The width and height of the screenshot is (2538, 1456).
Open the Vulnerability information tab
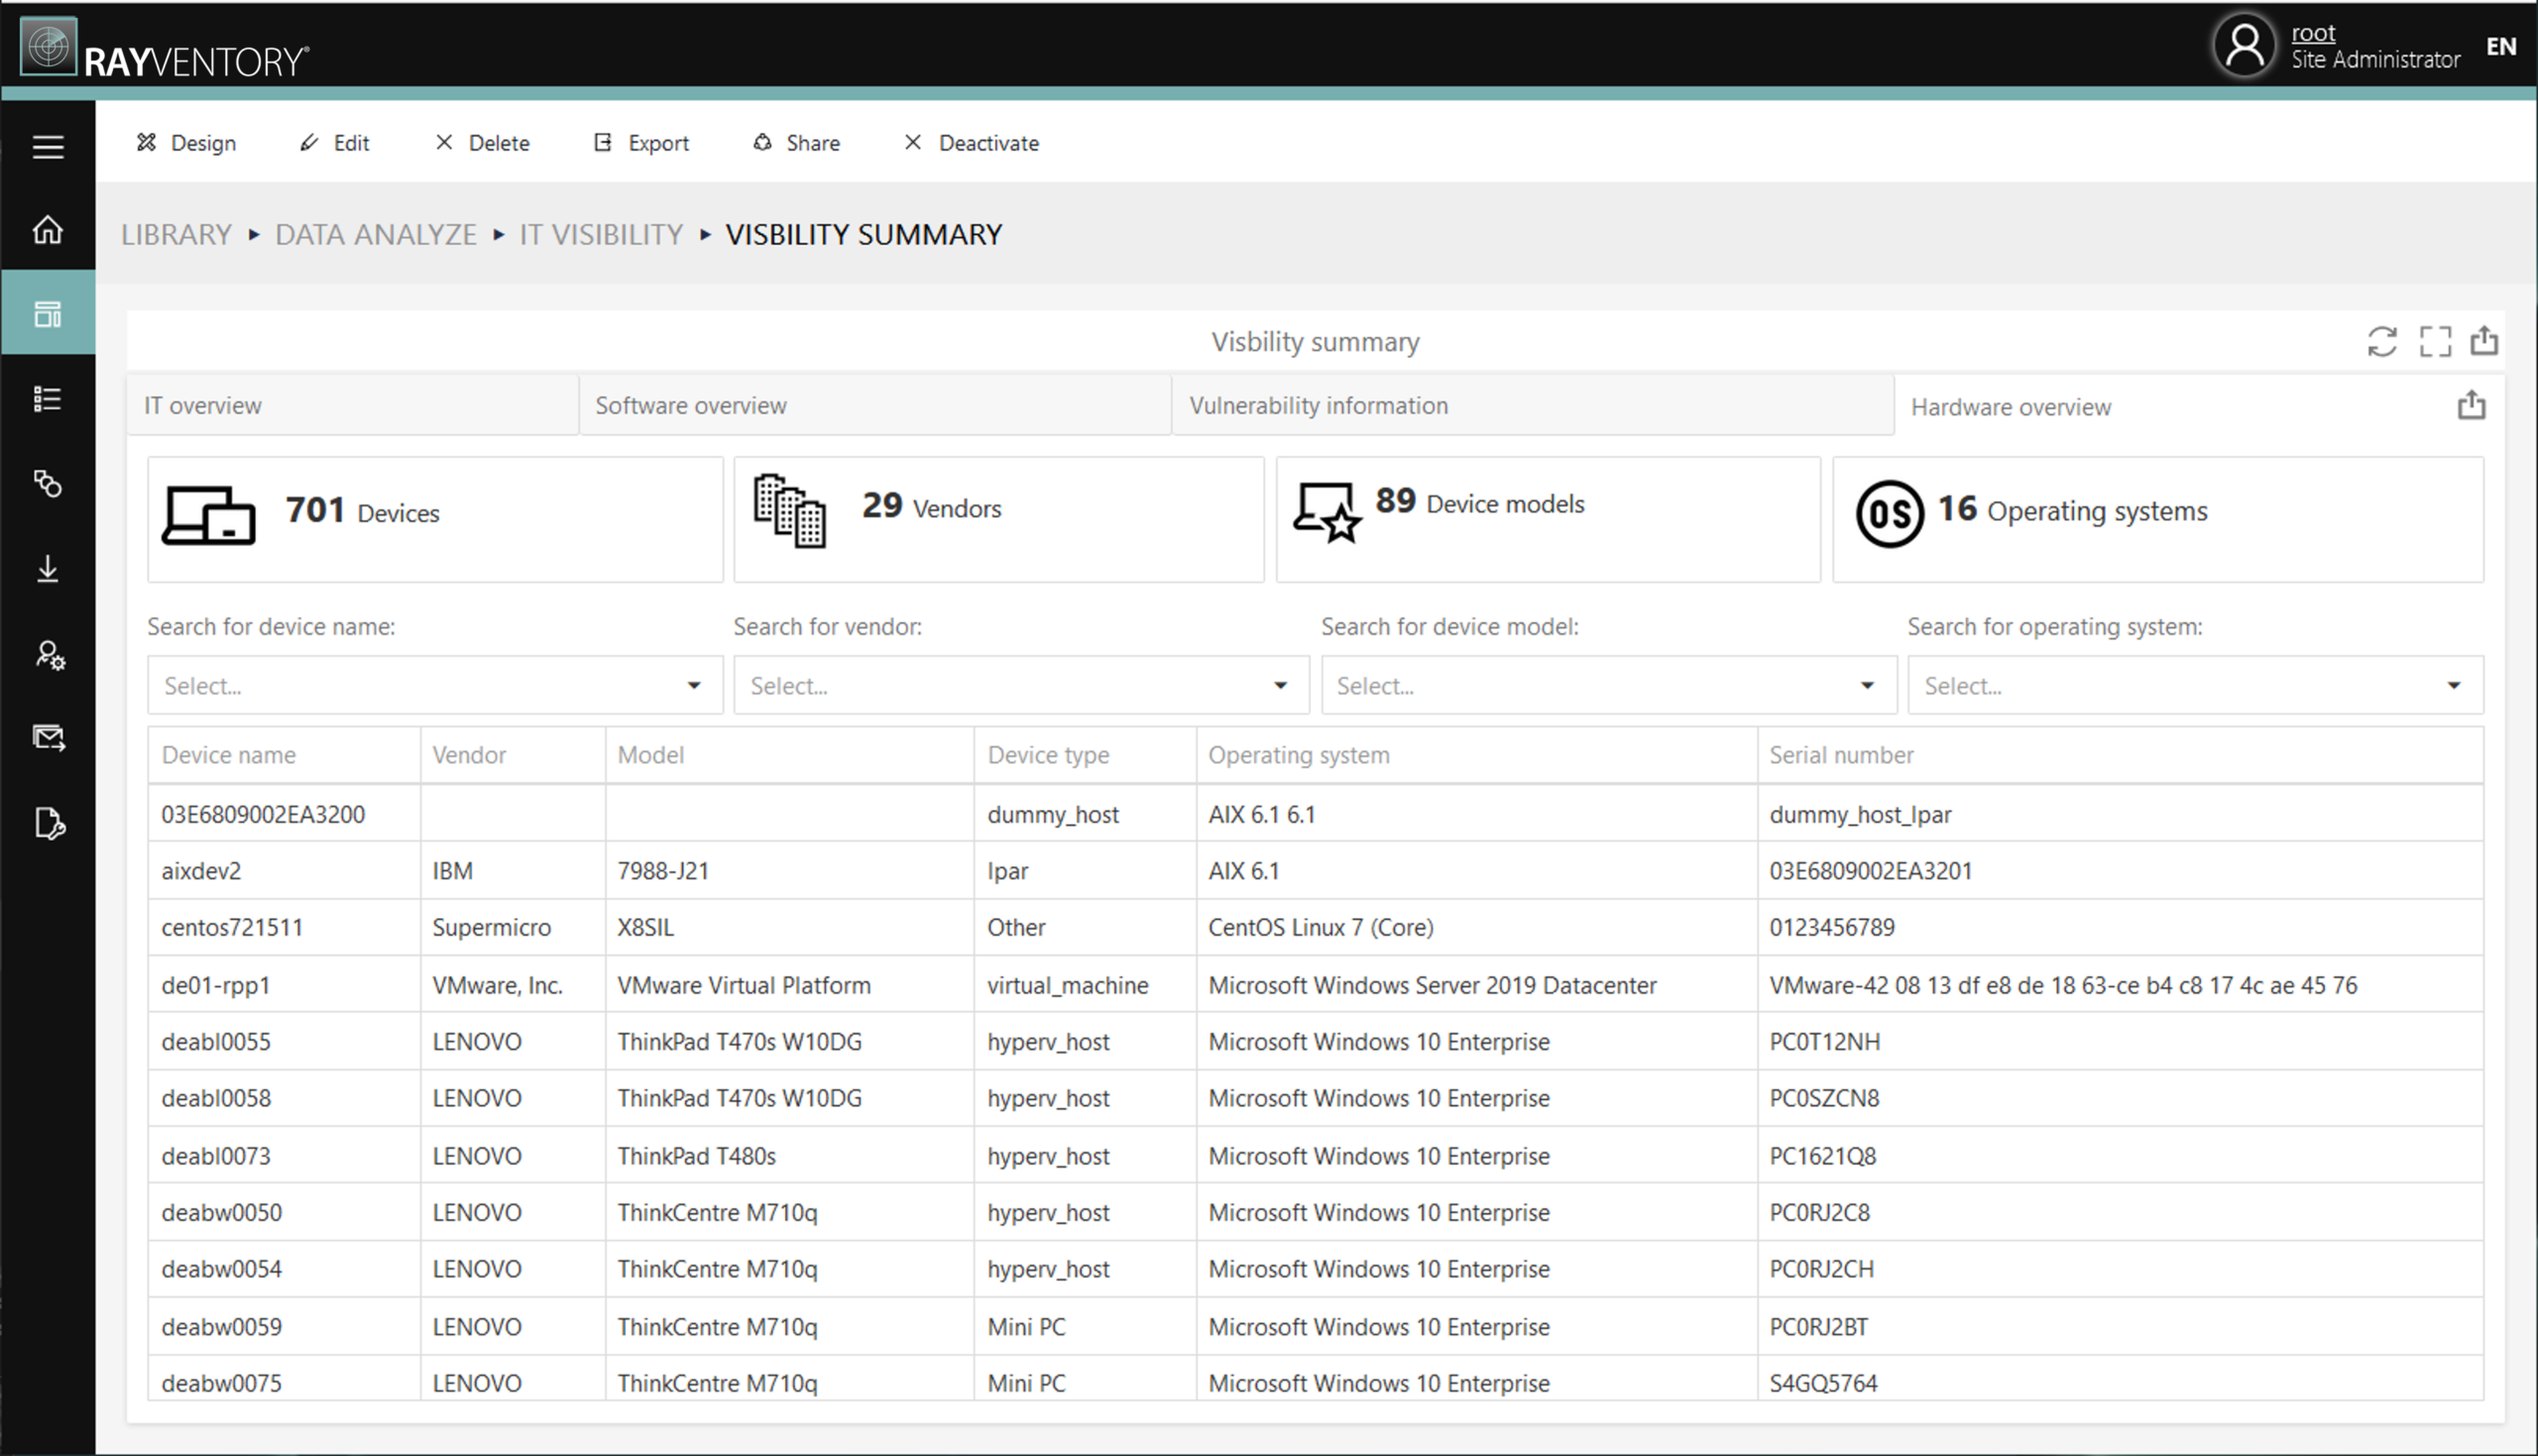click(x=1318, y=405)
